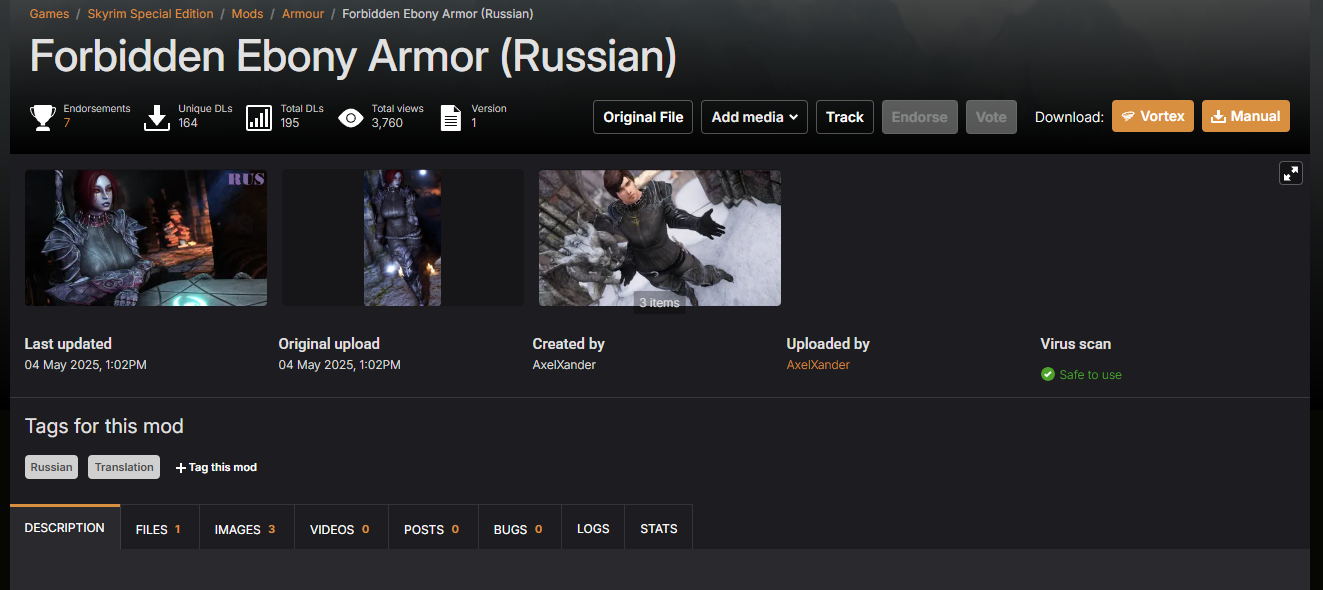Open the Posts tab
The image size is (1323, 590).
433,529
